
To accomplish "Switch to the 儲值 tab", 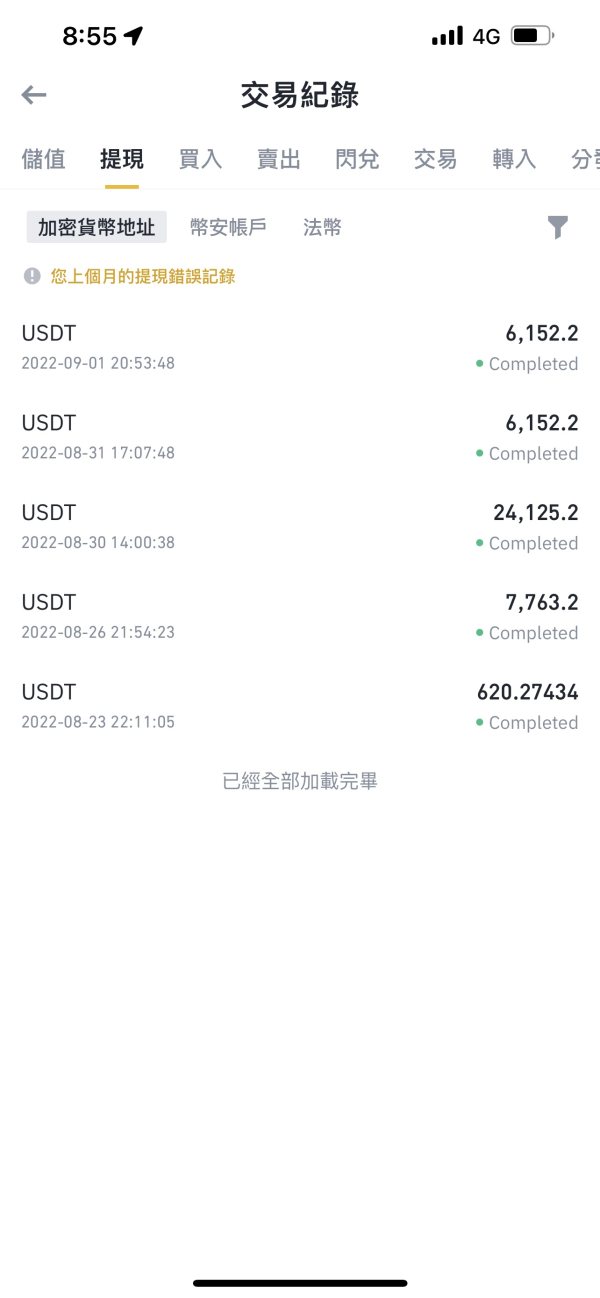I will click(43, 159).
